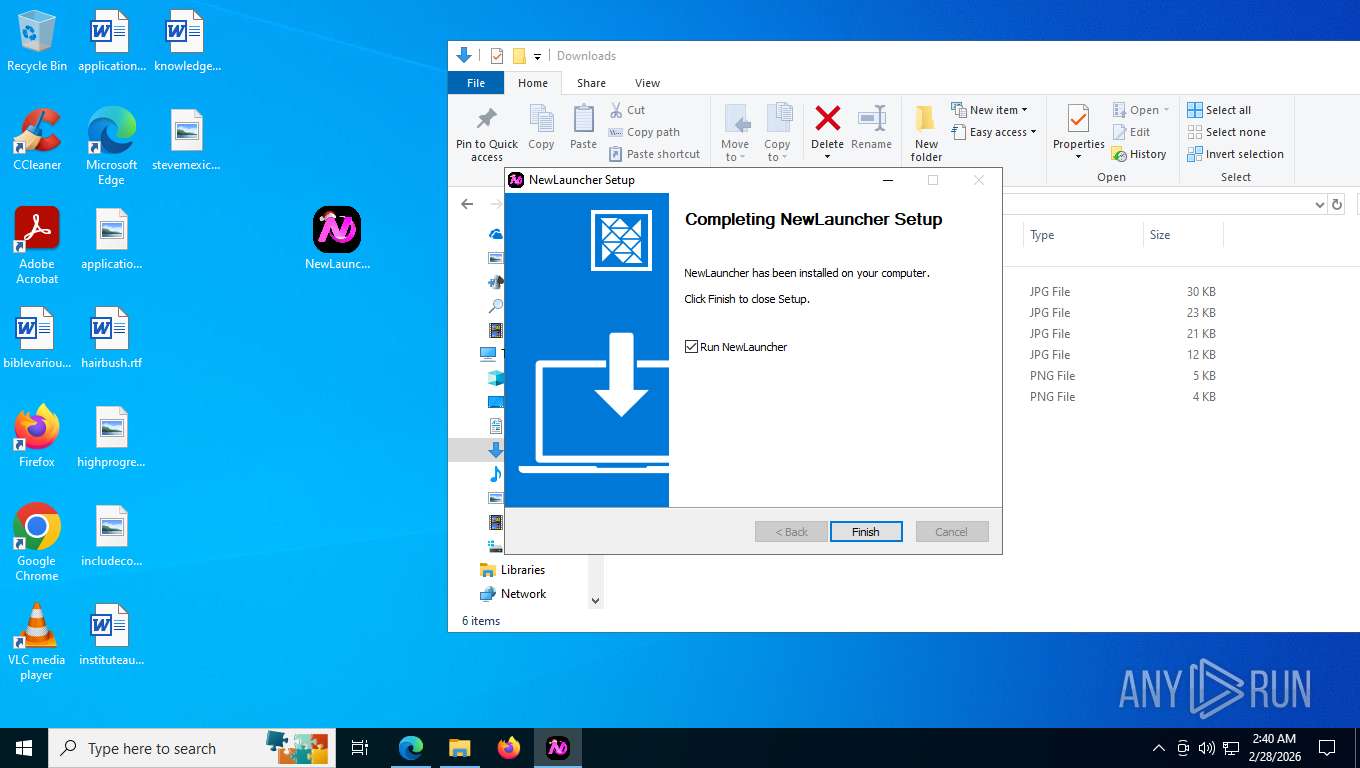Open the address bar history dropdown
Image resolution: width=1360 pixels, height=768 pixels.
1319,204
